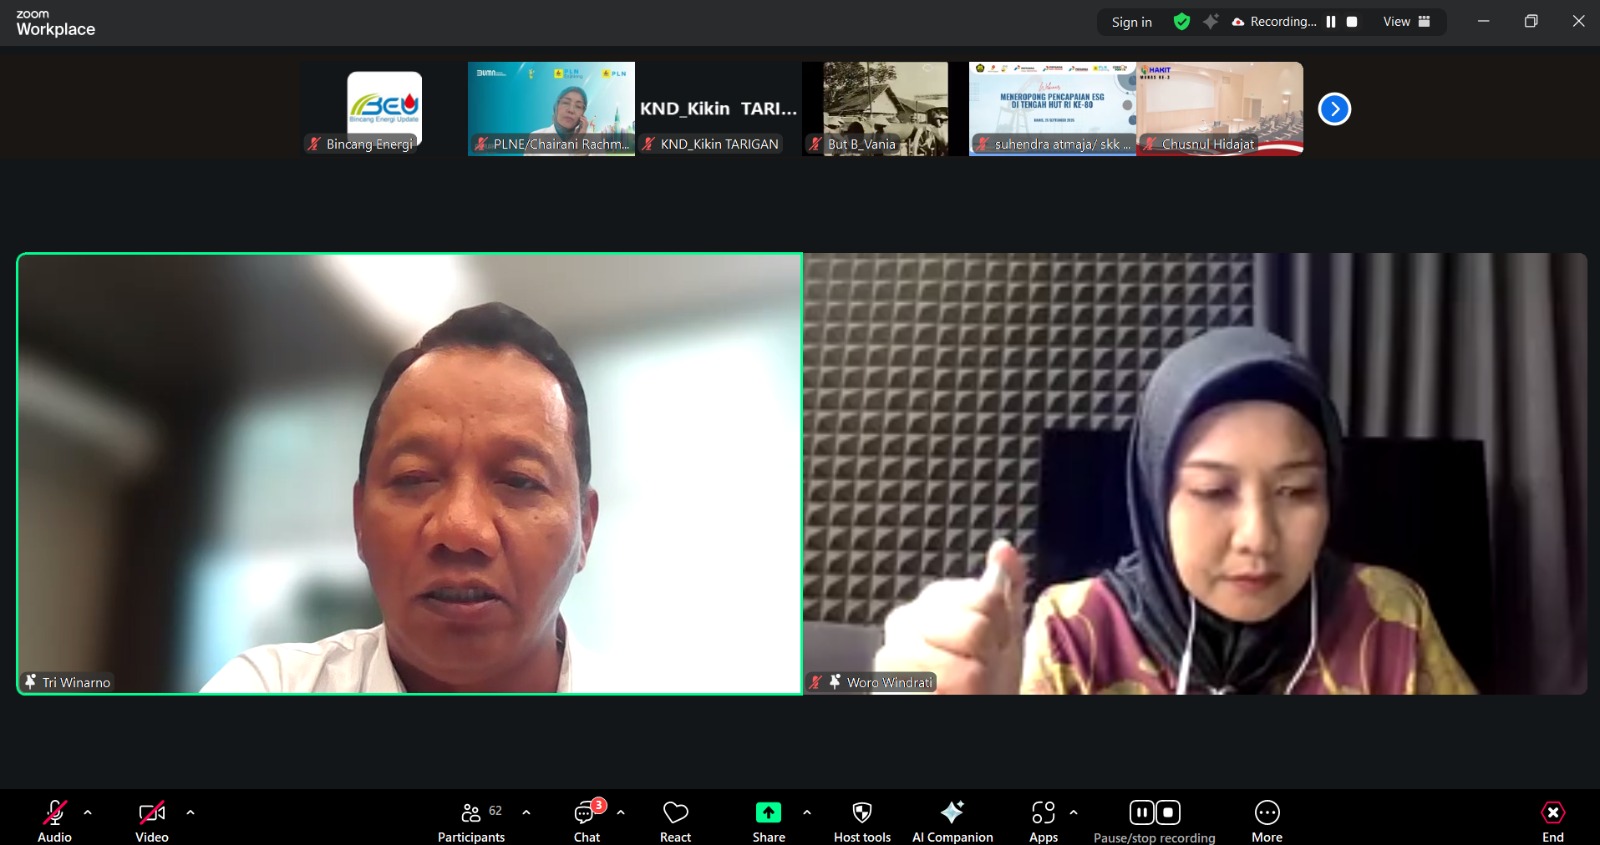Expand Participants options arrow
Screen dimensions: 1600x845
tap(527, 812)
